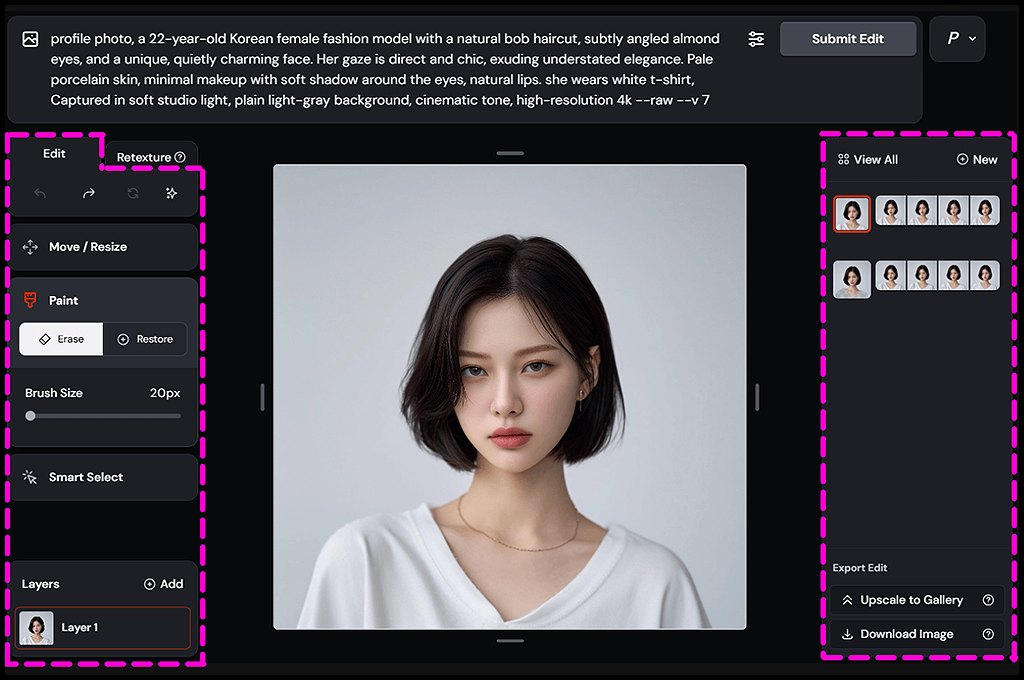Expand options under Upscale to Gallery
The height and width of the screenshot is (680, 1024).
pyautogui.click(x=990, y=600)
